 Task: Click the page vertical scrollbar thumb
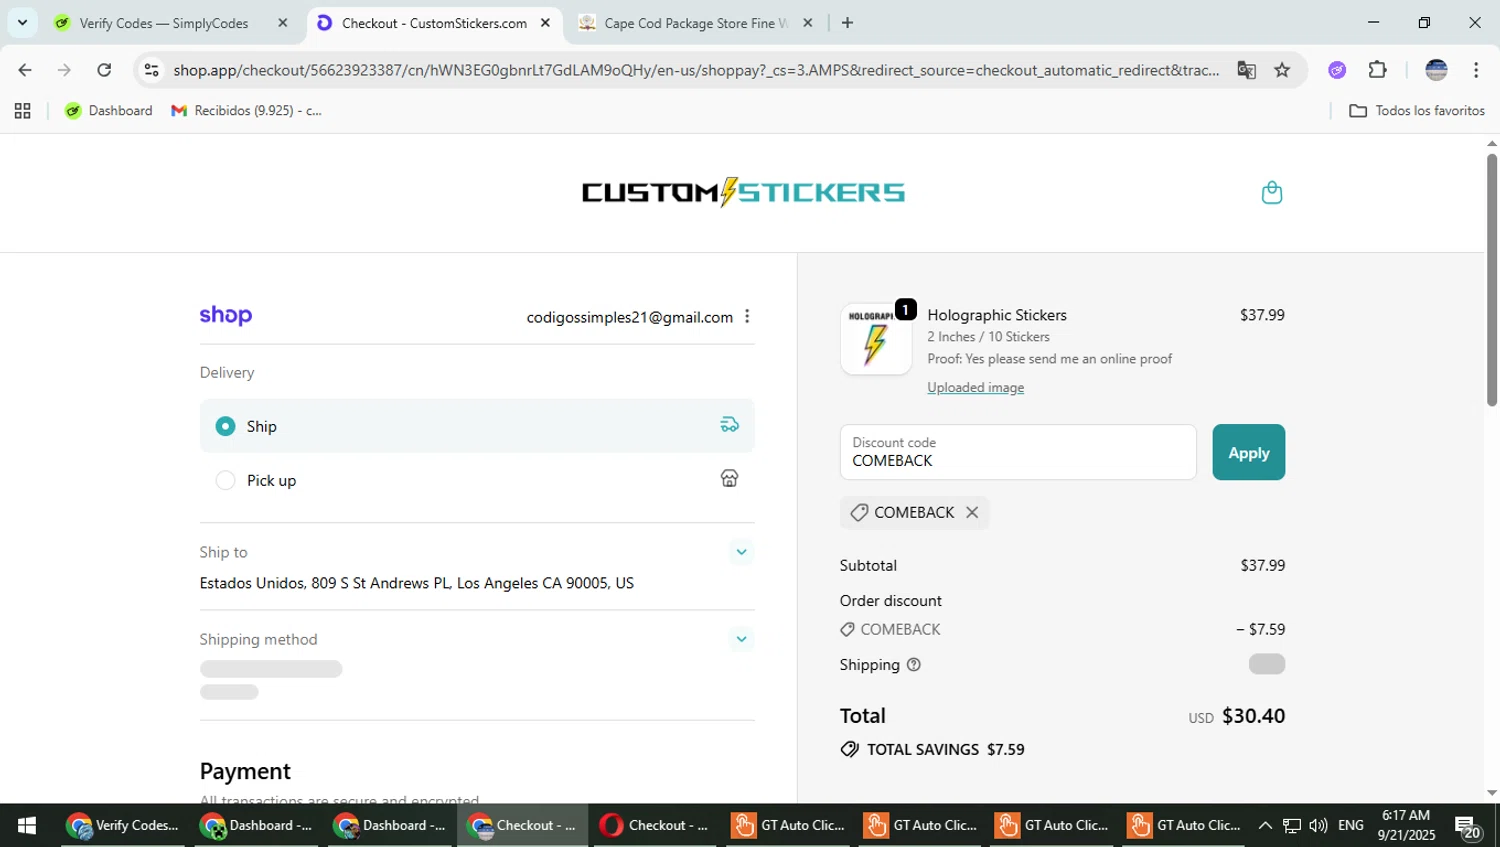tap(1491, 280)
